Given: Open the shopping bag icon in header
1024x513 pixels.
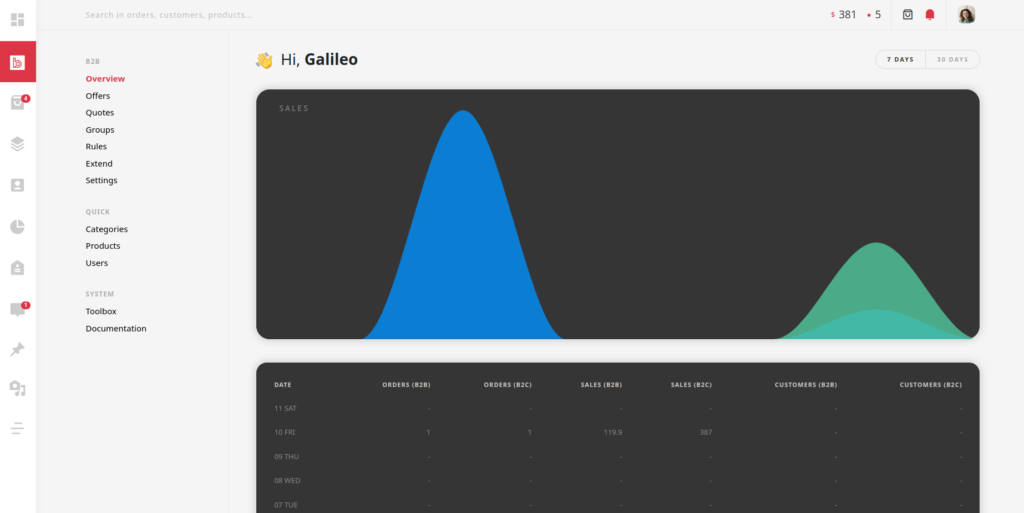Looking at the screenshot, I should click(907, 15).
